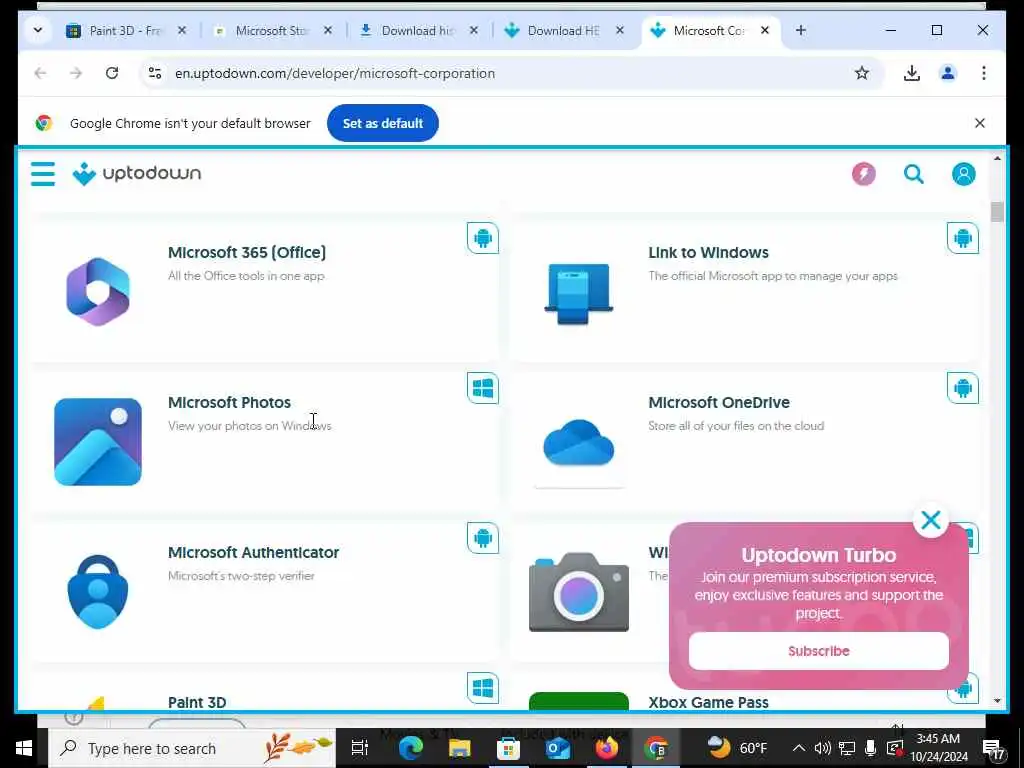
Task: Click the address bar URL
Action: tap(335, 73)
